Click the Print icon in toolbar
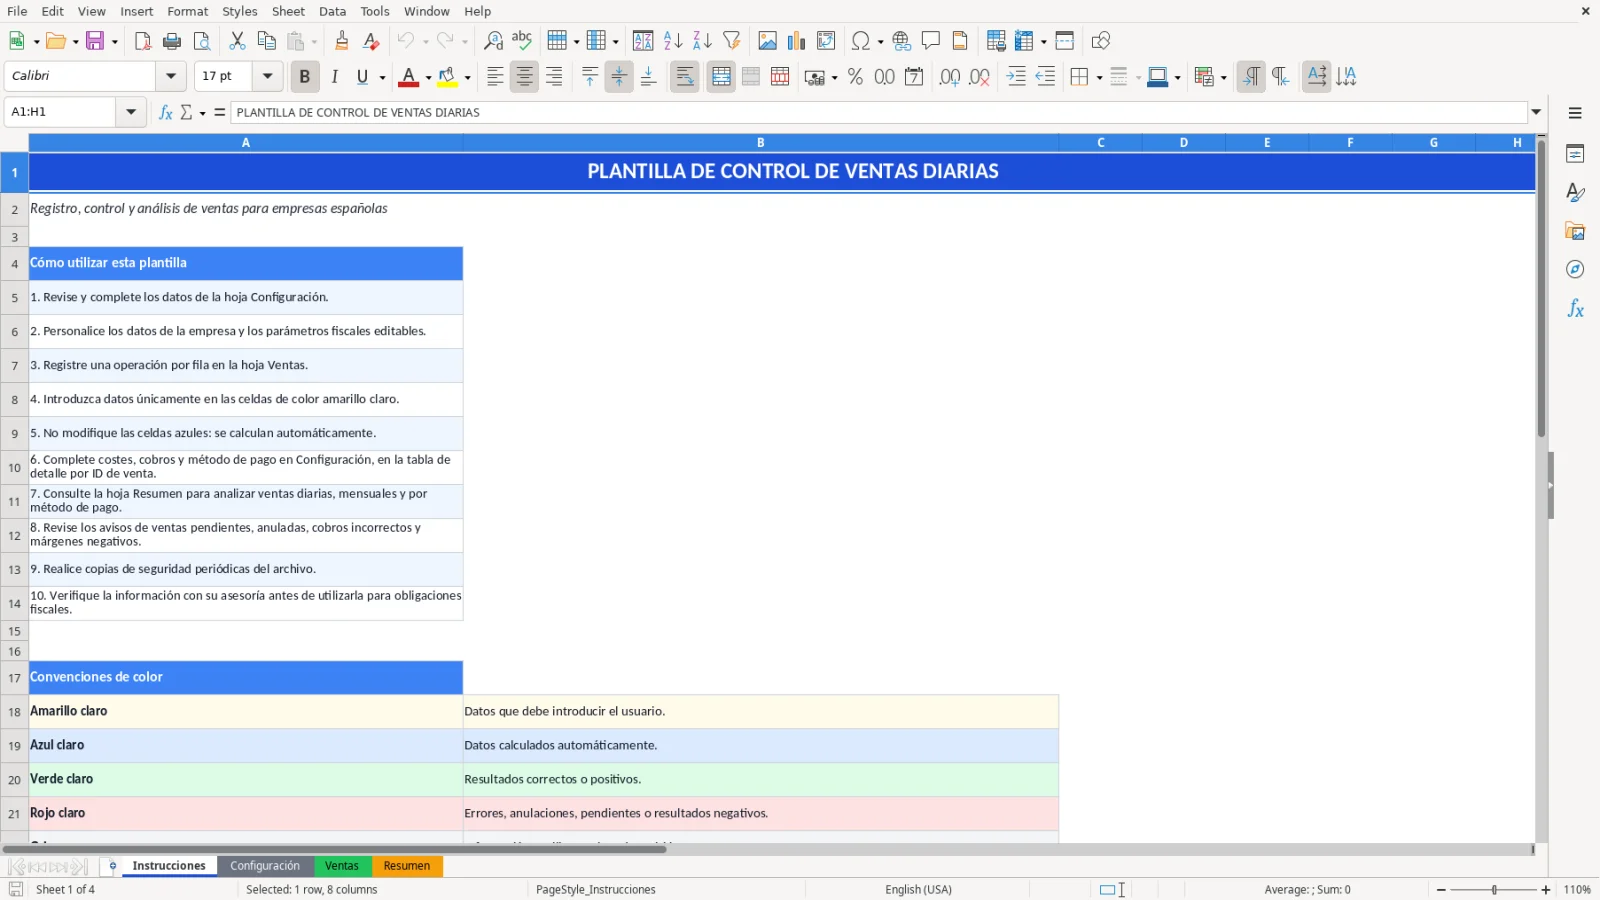The height and width of the screenshot is (900, 1600). pyautogui.click(x=172, y=41)
